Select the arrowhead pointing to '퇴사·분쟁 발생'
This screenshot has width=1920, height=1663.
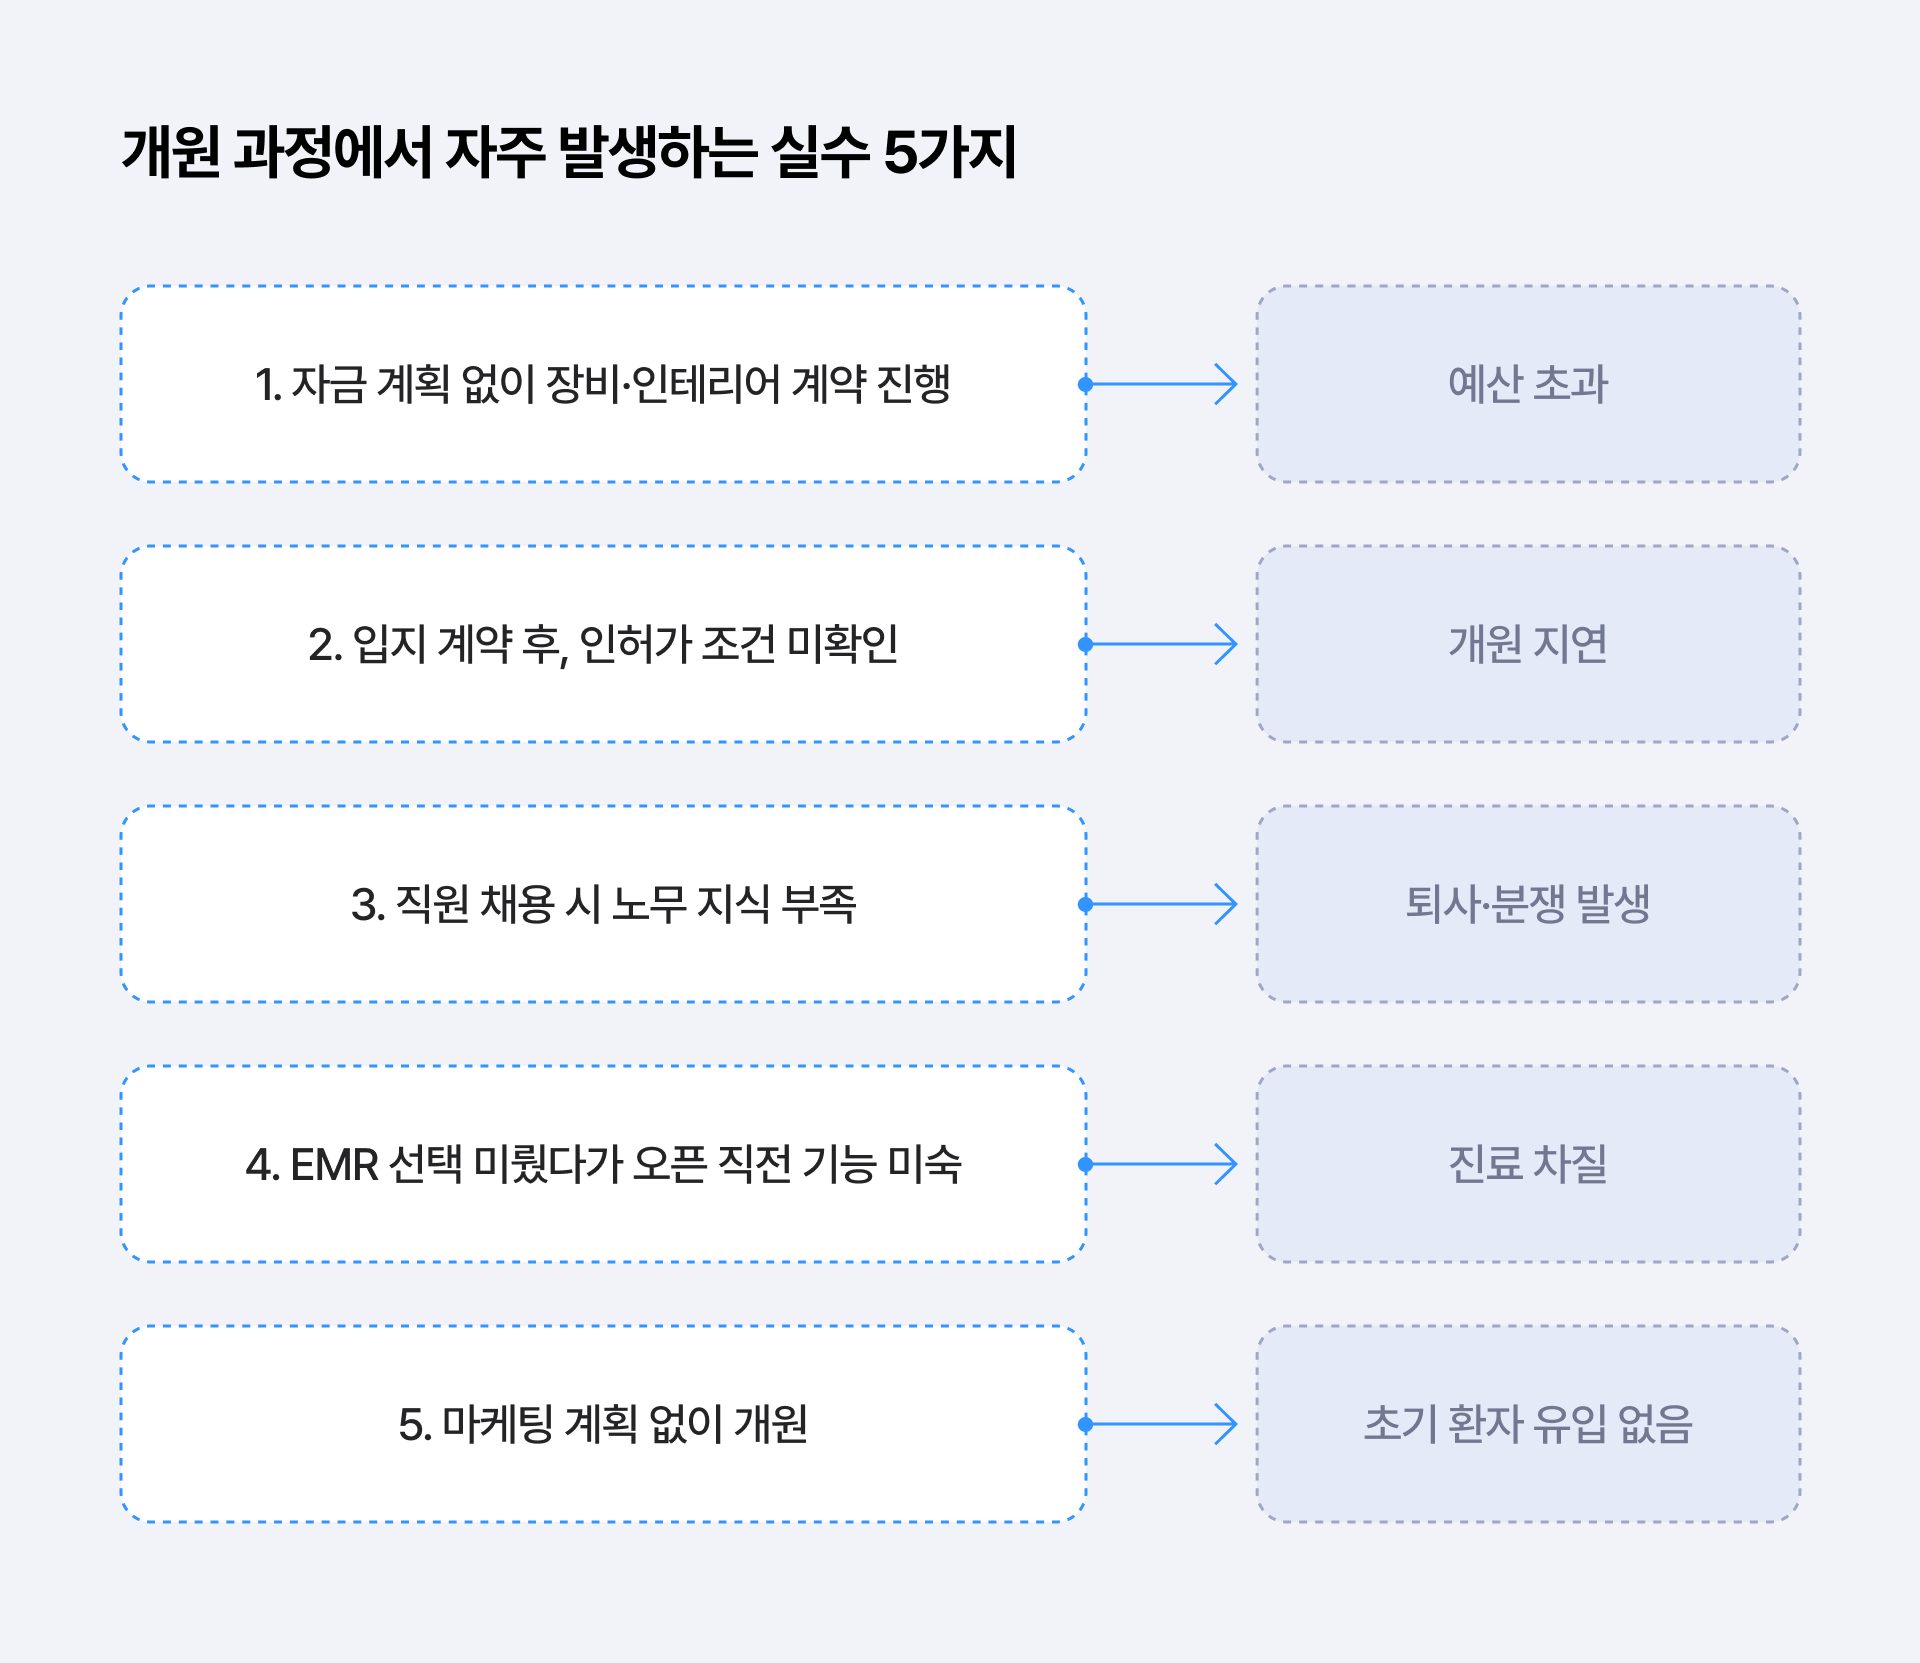click(x=1228, y=904)
